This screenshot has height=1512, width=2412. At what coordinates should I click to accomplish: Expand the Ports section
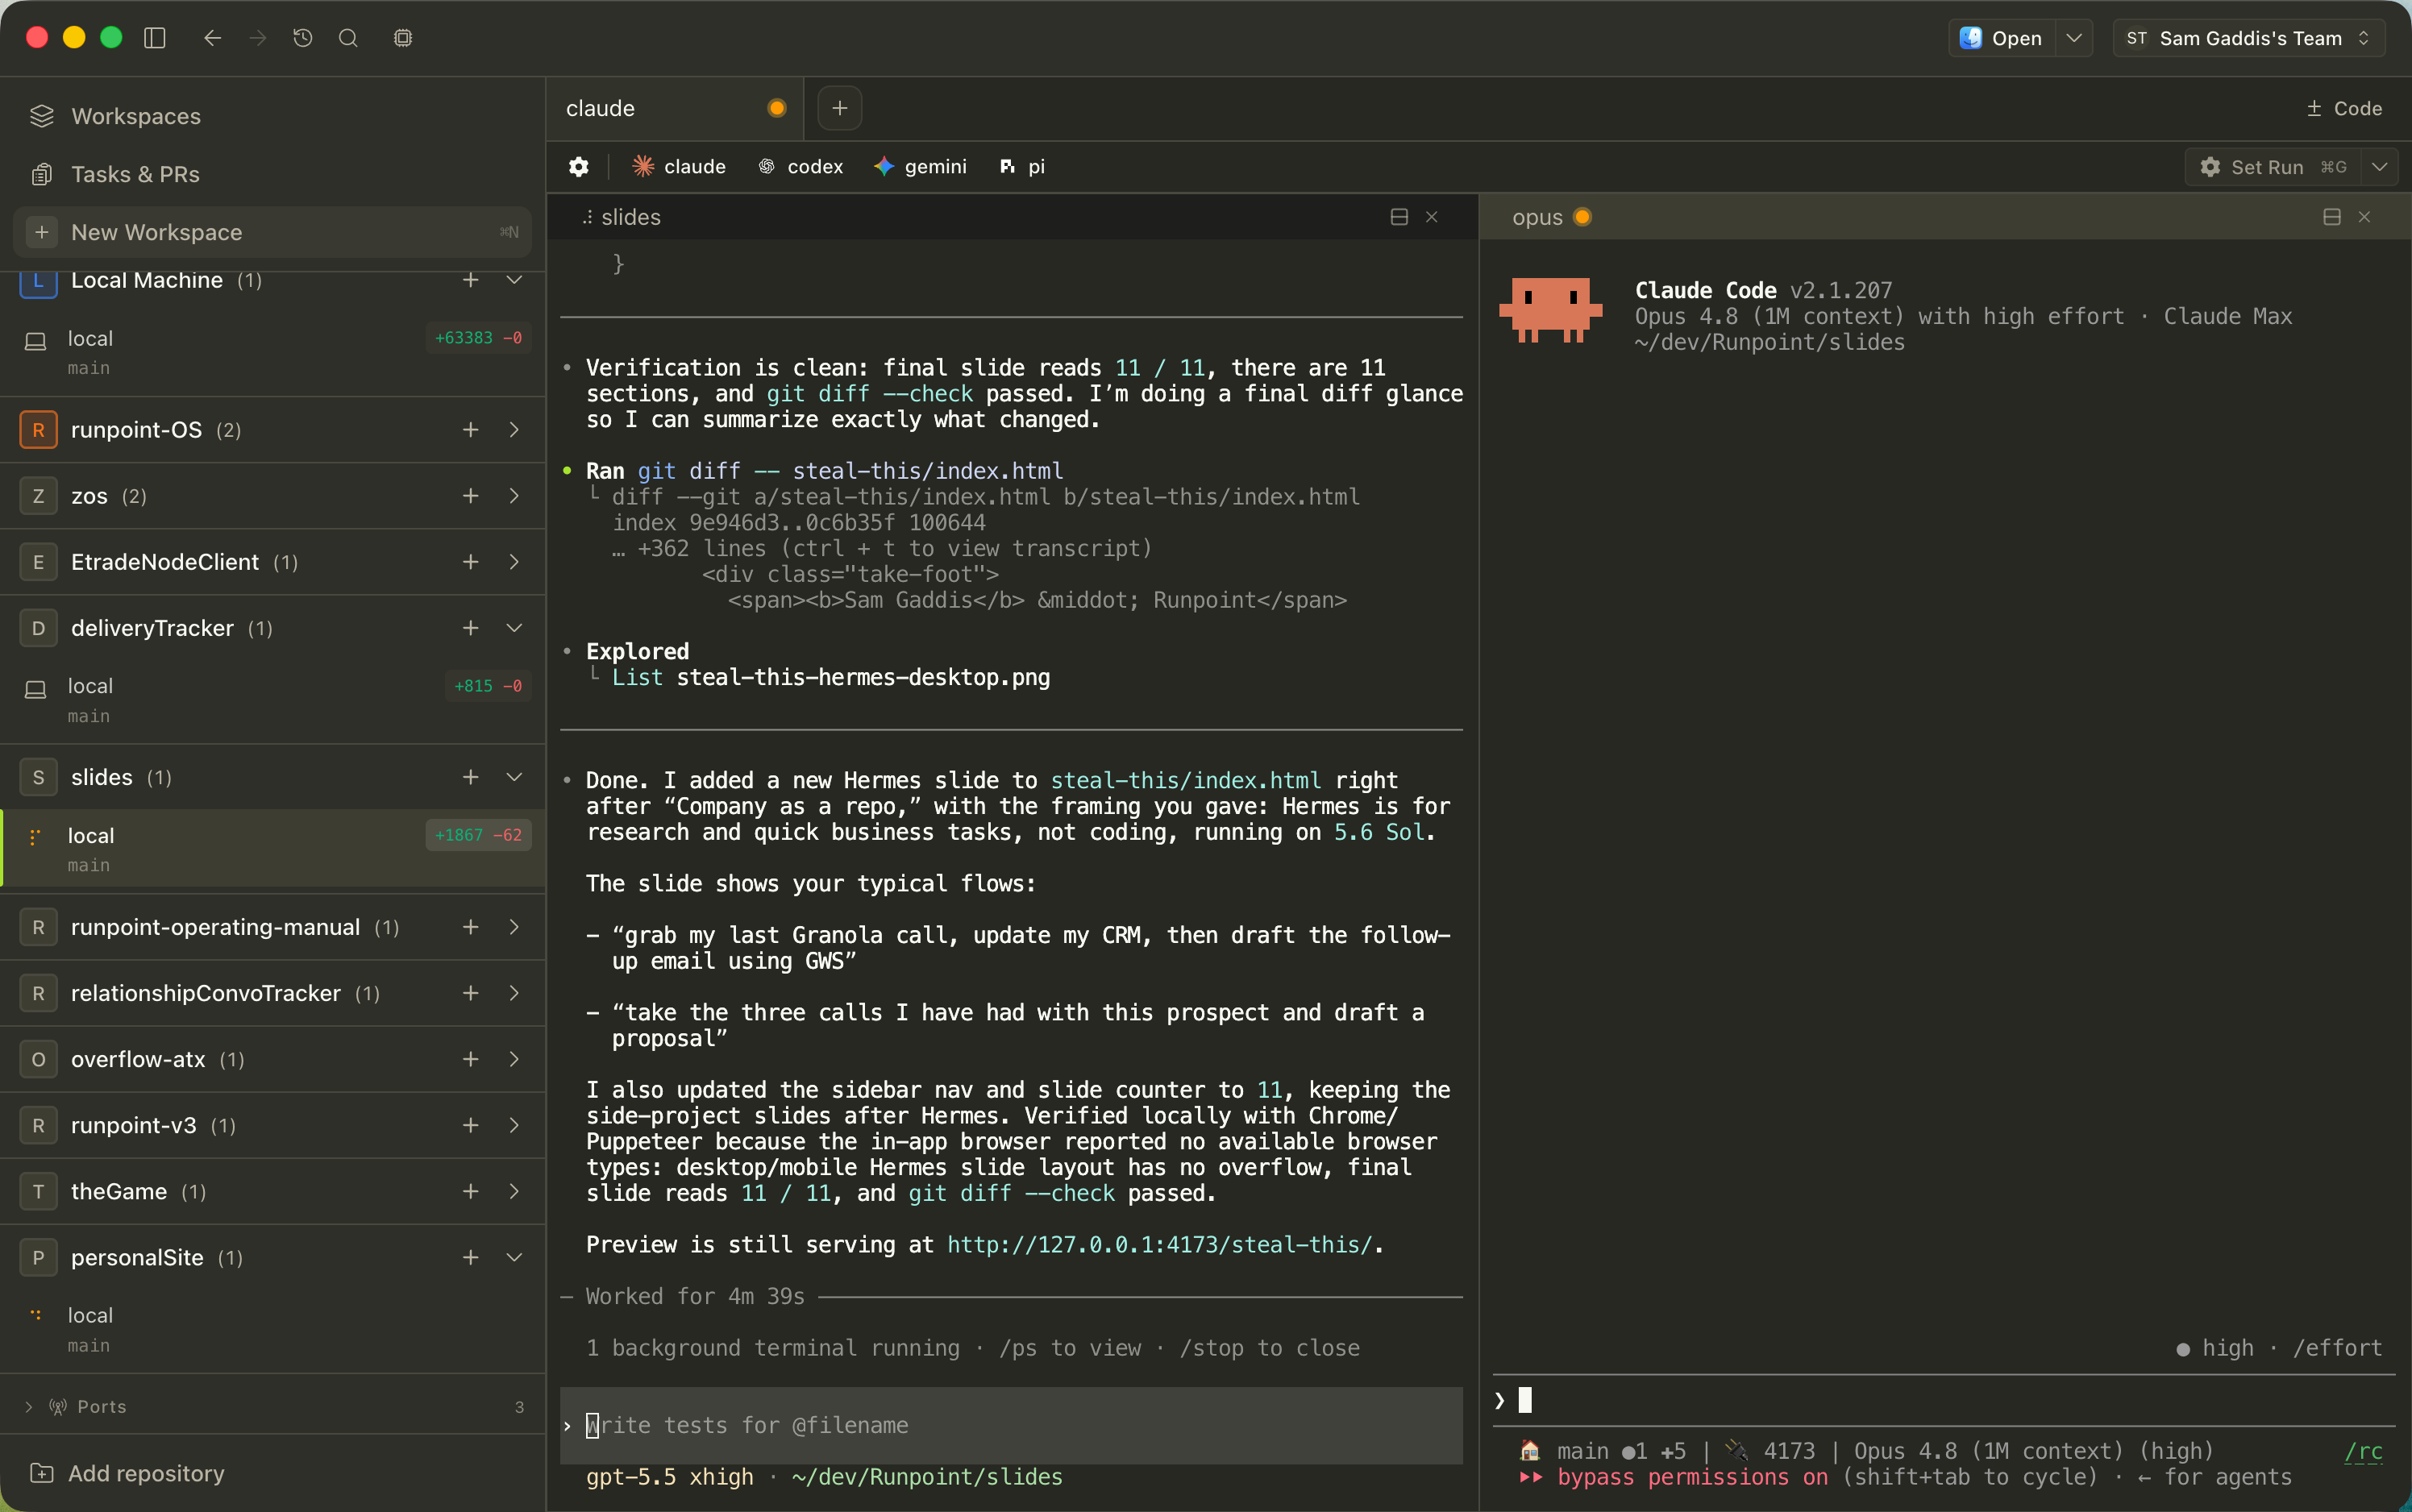point(272,1407)
